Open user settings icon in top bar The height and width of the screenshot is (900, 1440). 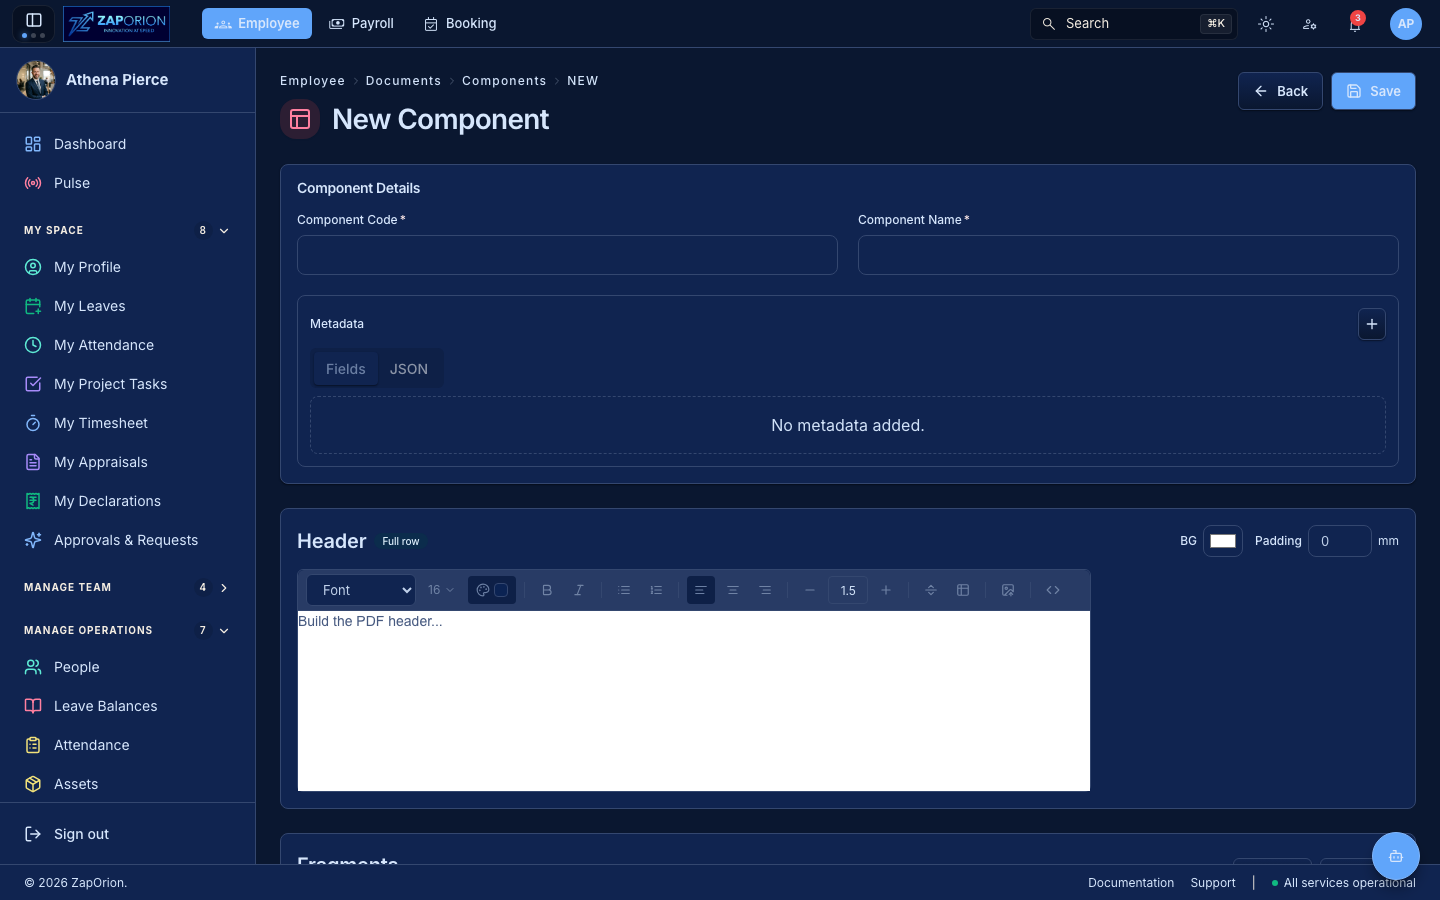[1310, 24]
